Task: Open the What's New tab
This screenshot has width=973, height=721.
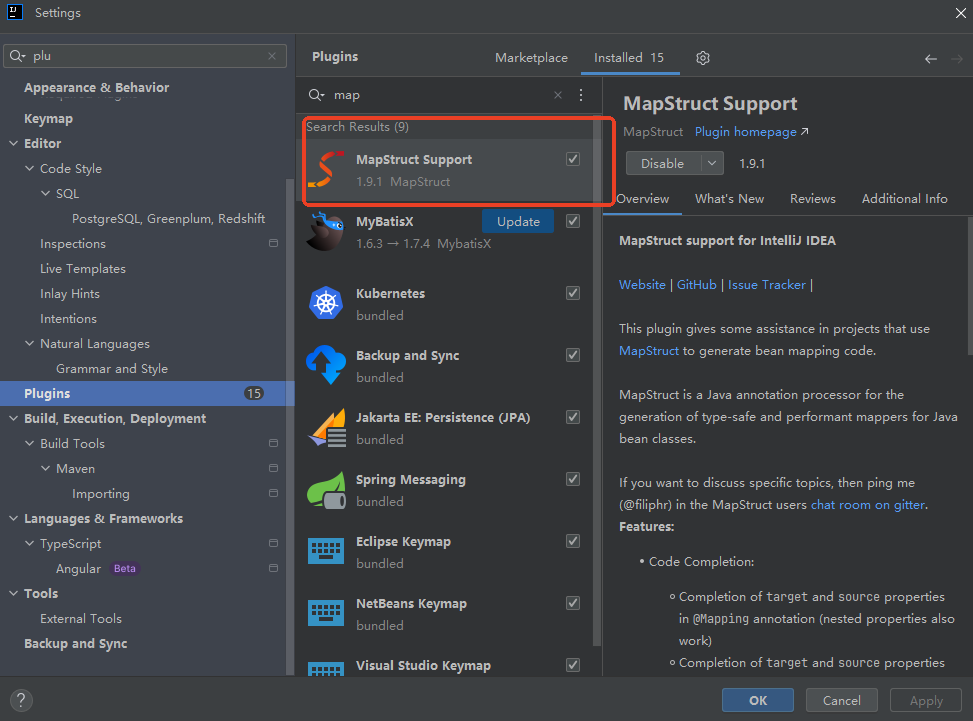Action: point(729,199)
